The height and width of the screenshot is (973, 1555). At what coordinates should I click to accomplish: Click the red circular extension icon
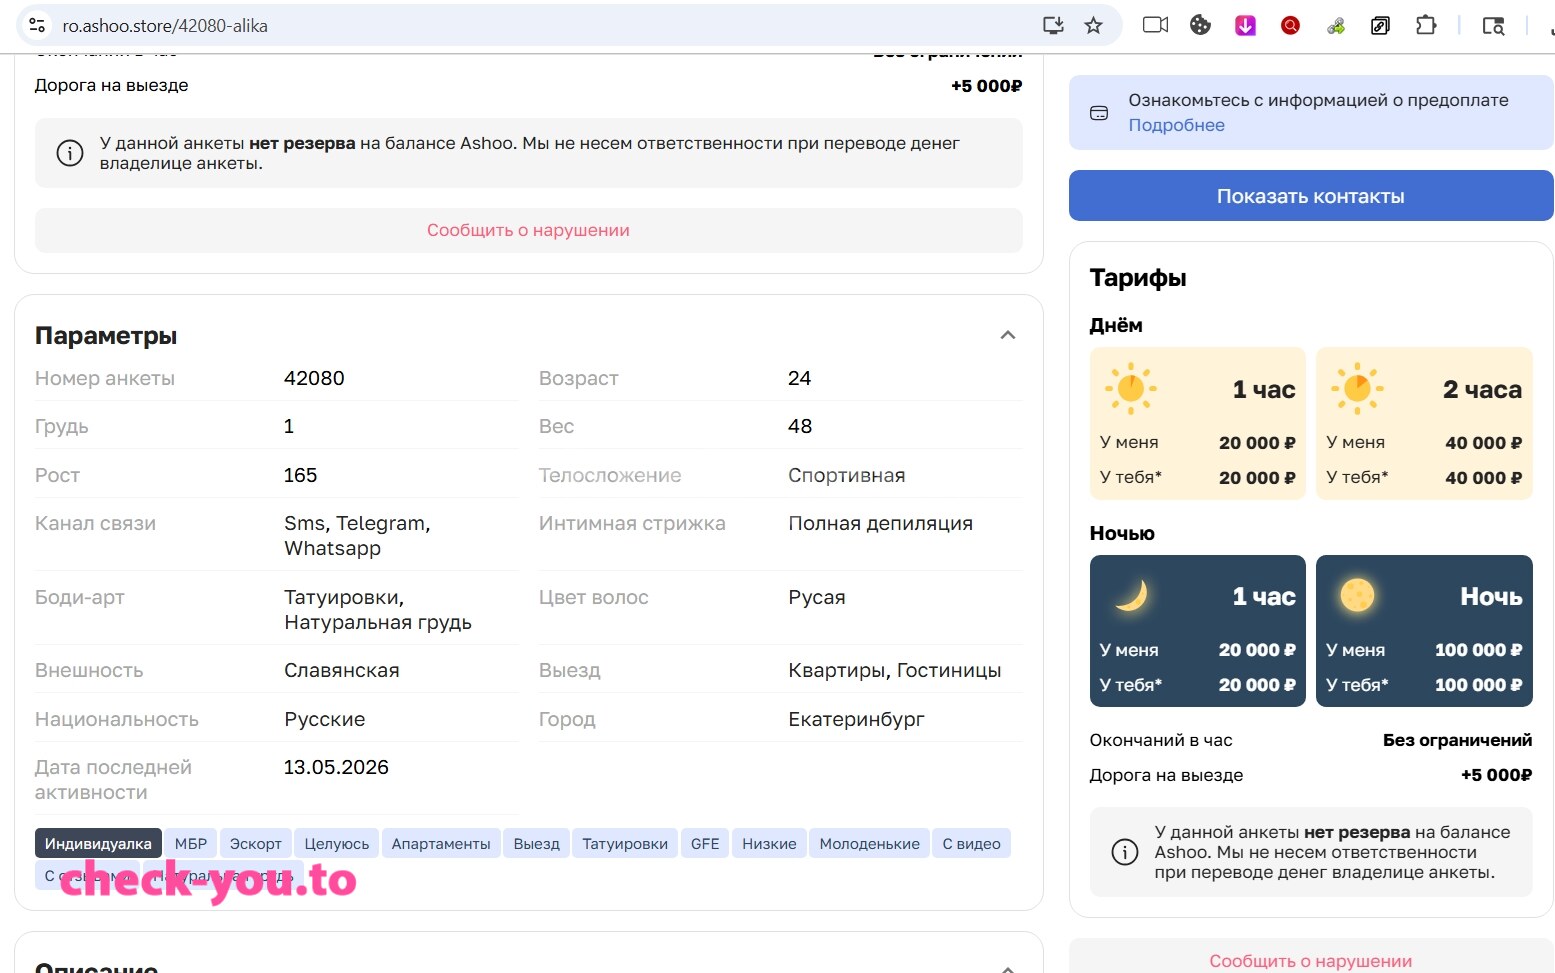pyautogui.click(x=1290, y=25)
